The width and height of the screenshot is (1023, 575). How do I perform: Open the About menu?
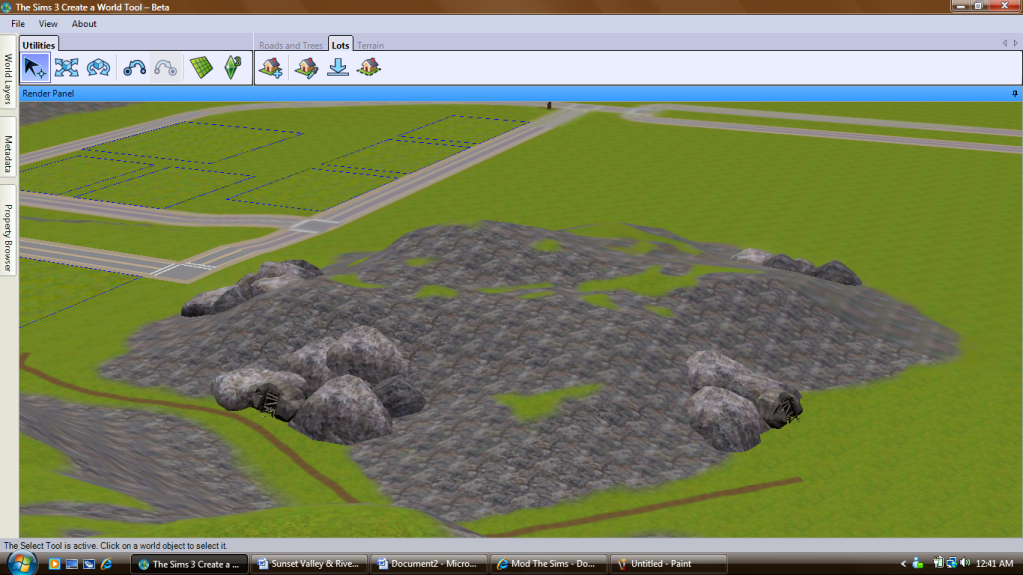tap(84, 24)
